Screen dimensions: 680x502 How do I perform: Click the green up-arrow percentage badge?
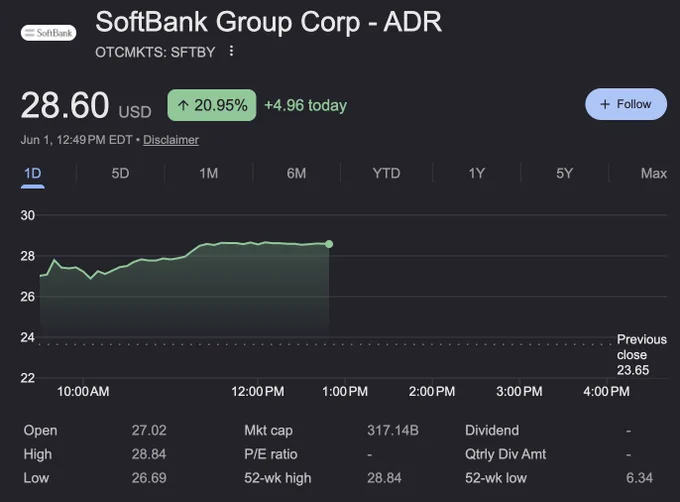click(x=212, y=105)
